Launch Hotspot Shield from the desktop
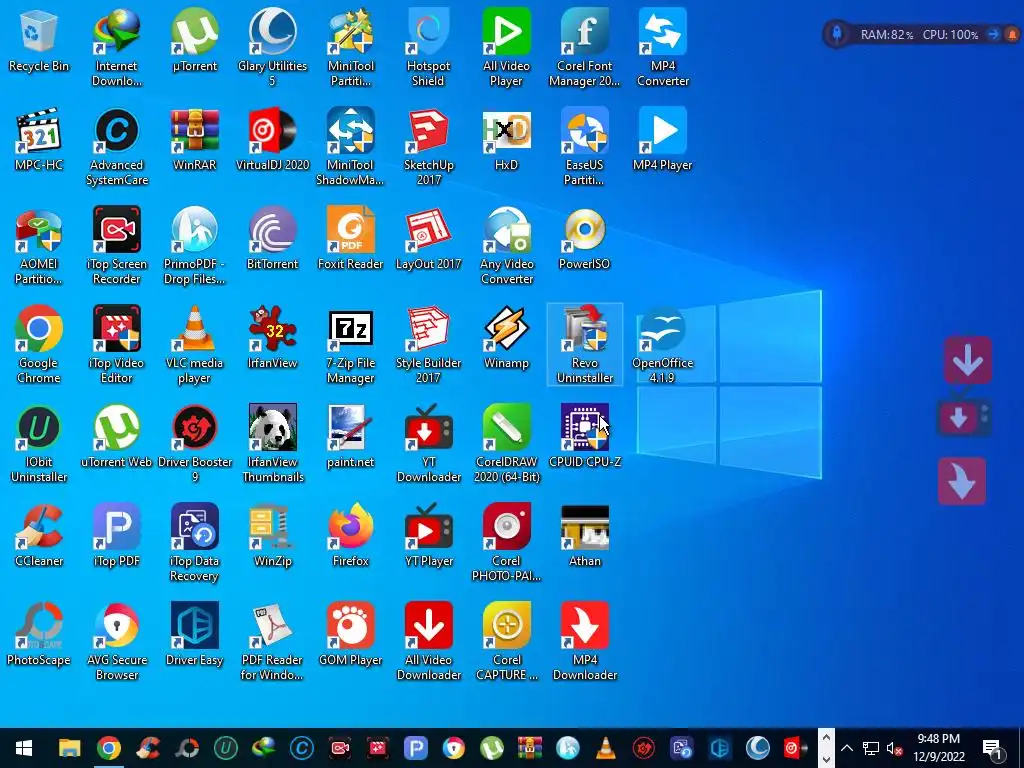The width and height of the screenshot is (1024, 768). pos(428,48)
